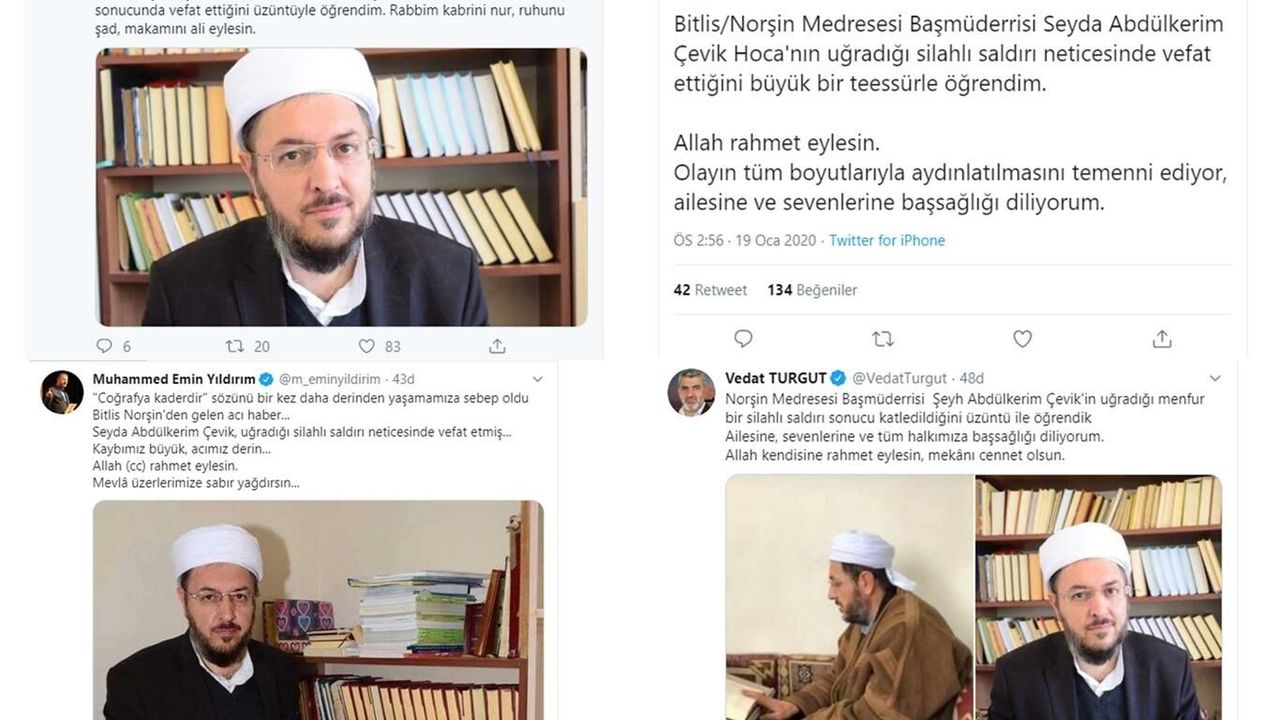The image size is (1280, 720).
Task: View the 134 Beğeniler list
Action: (812, 290)
